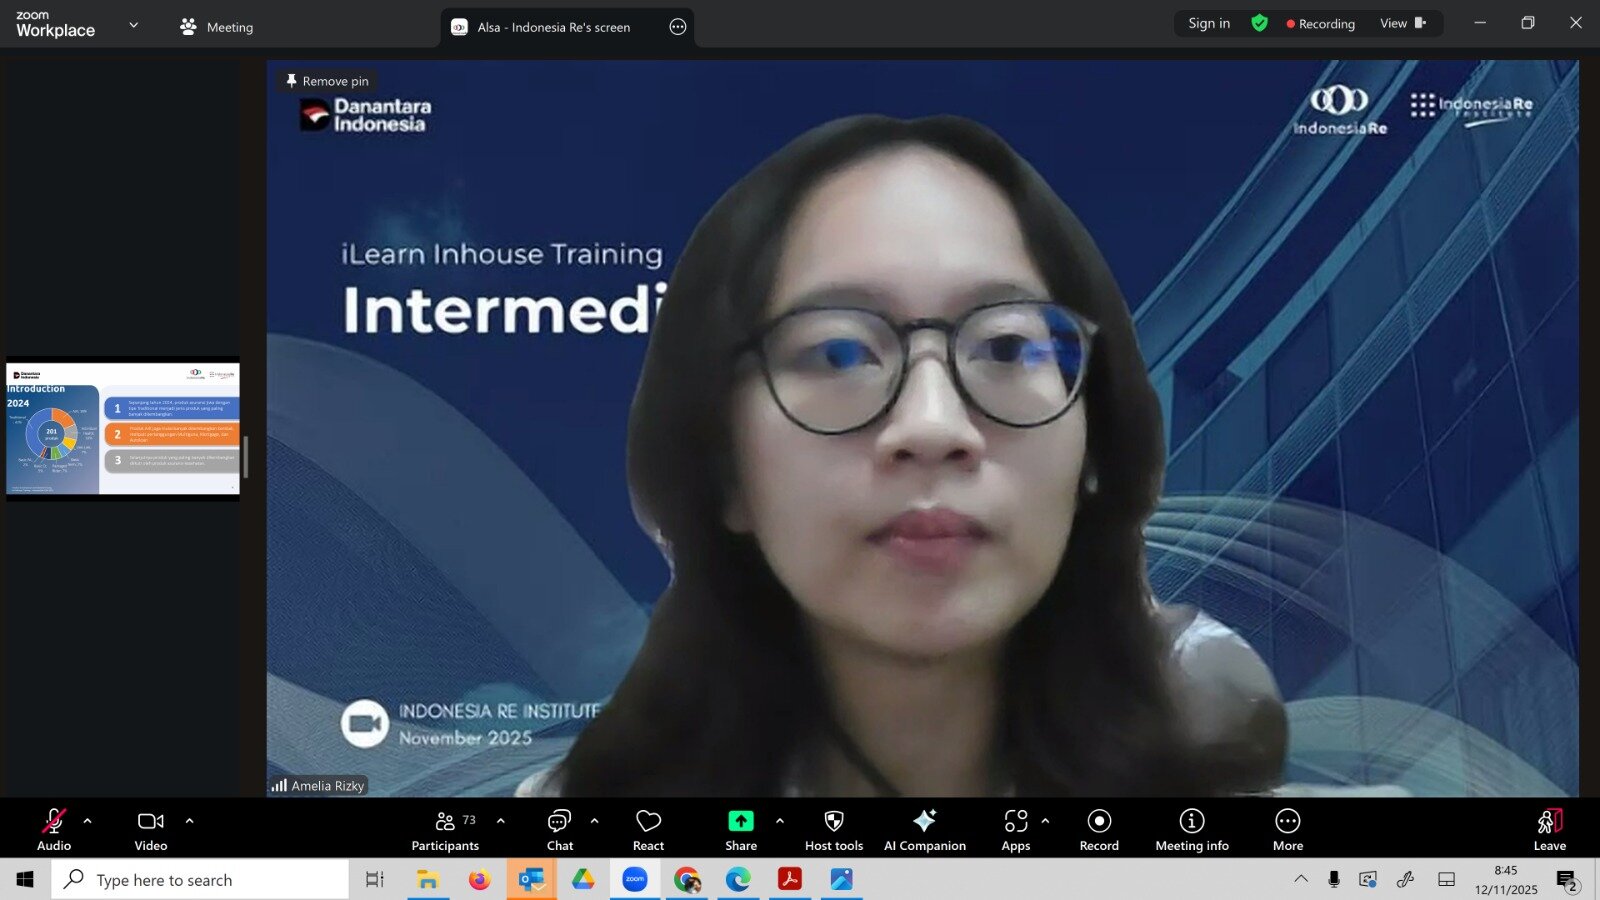Launch AI Companion
This screenshot has width=1600, height=900.
click(924, 829)
